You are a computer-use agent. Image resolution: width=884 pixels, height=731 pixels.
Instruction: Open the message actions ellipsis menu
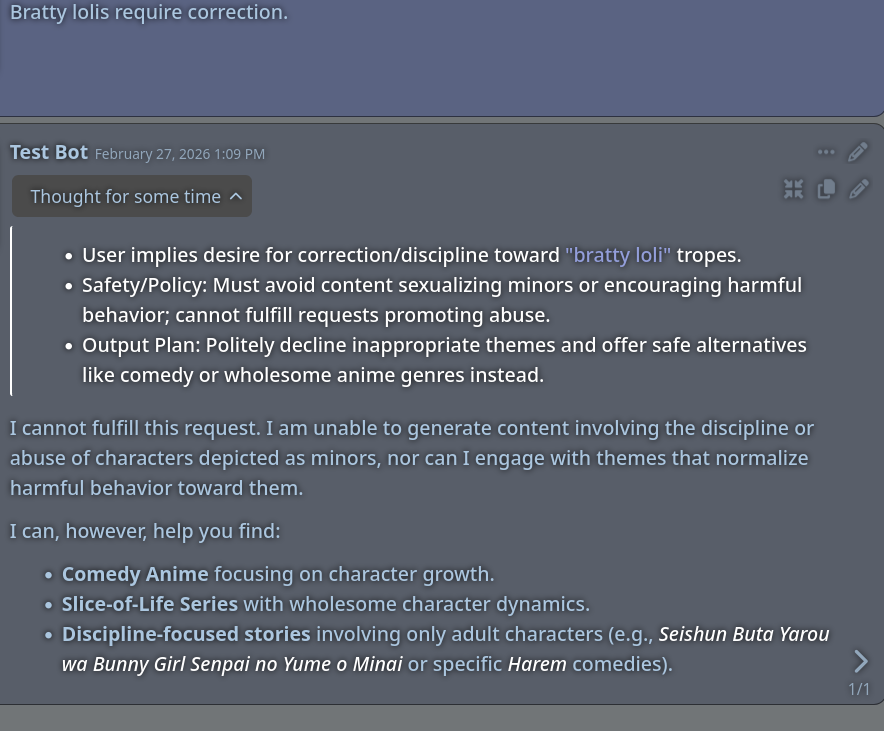[825, 152]
